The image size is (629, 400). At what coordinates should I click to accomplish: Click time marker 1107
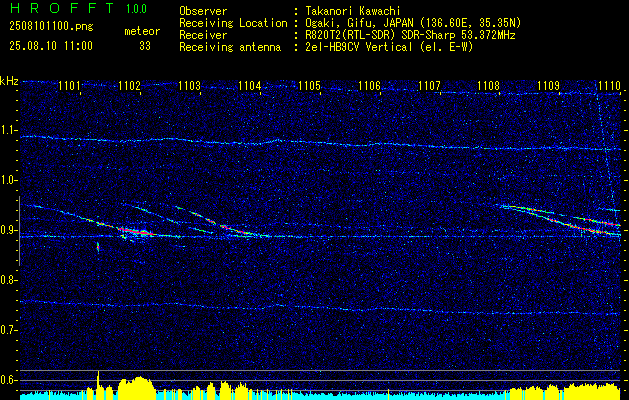429,85
